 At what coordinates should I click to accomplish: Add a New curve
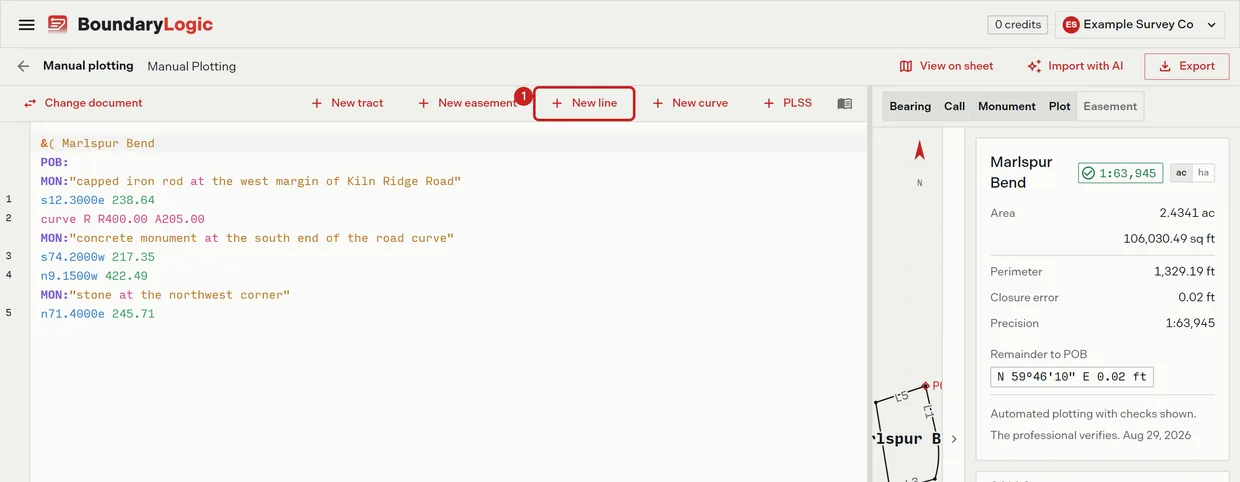690,103
